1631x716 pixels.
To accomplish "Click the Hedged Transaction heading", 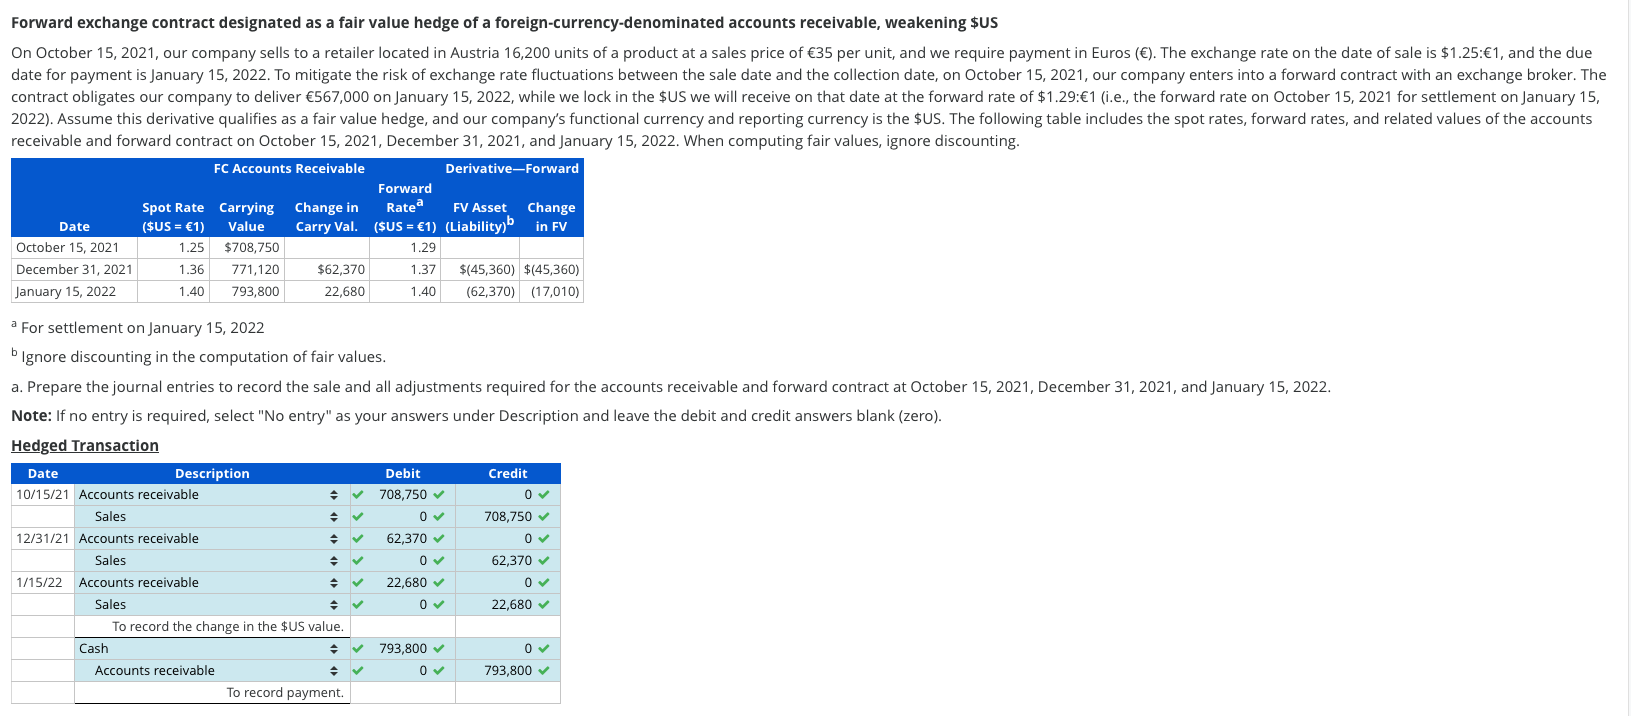I will pyautogui.click(x=84, y=445).
